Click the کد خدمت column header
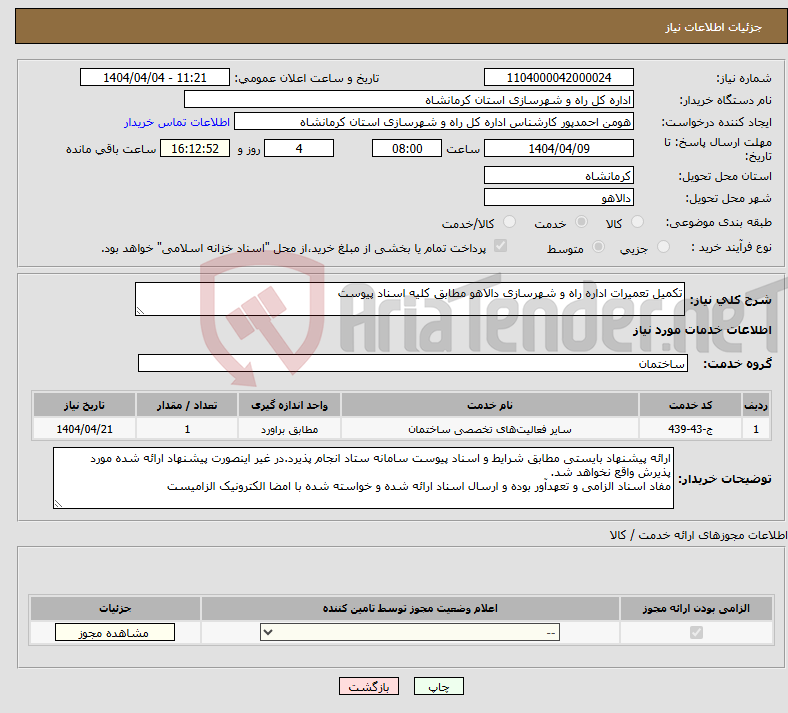This screenshot has height=713, width=788. point(691,405)
